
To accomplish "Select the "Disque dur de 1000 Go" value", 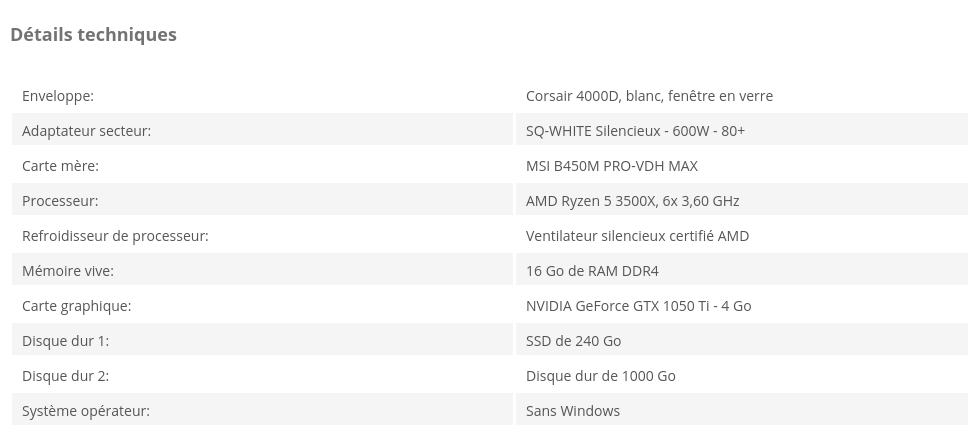I will tap(600, 376).
